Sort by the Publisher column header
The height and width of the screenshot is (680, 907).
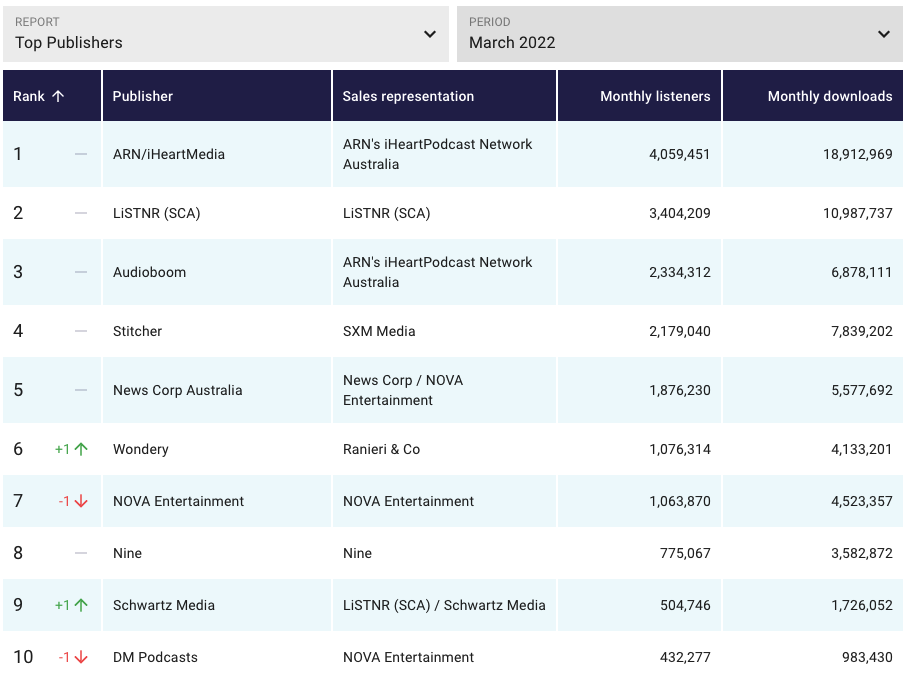coord(217,96)
